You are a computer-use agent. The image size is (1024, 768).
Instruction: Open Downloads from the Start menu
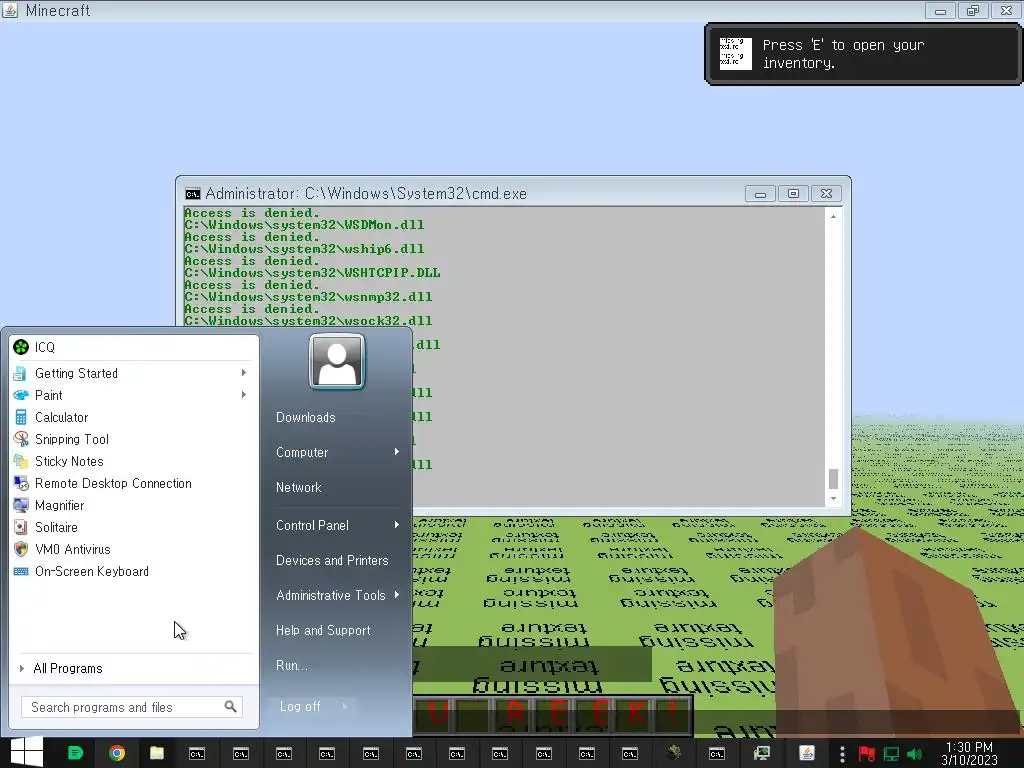point(306,417)
